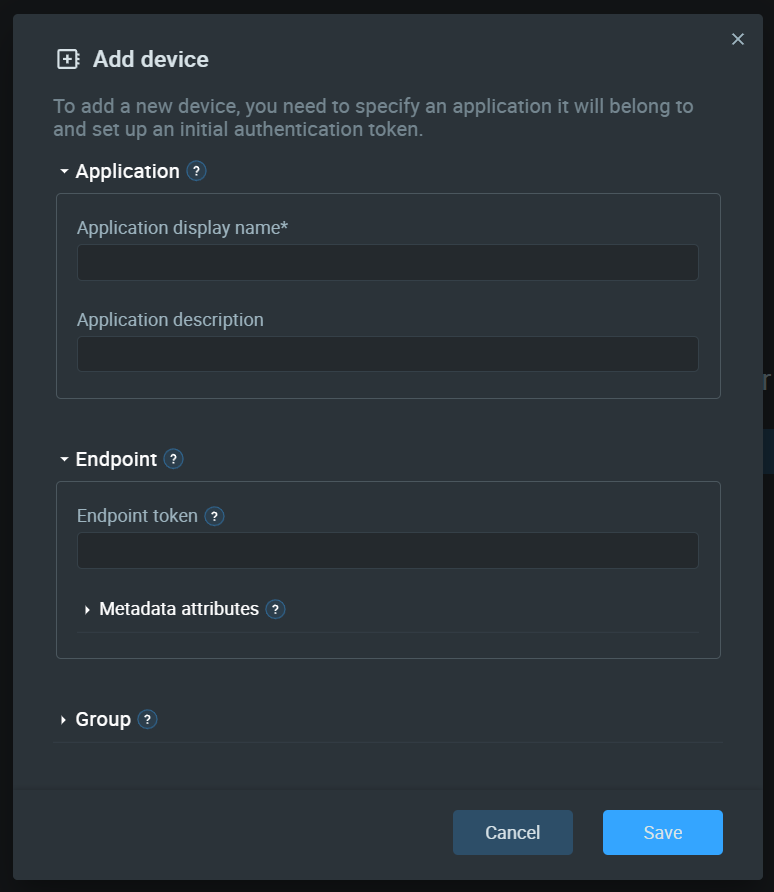Click the Group heading label

click(103, 719)
